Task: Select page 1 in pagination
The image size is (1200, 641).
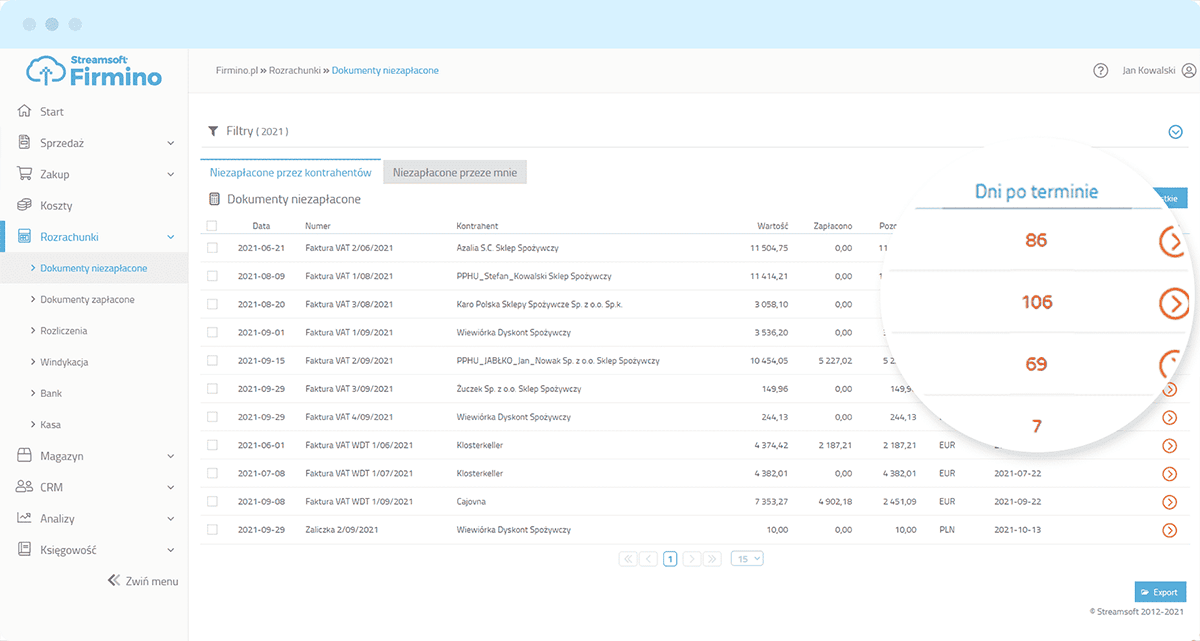Action: [670, 559]
